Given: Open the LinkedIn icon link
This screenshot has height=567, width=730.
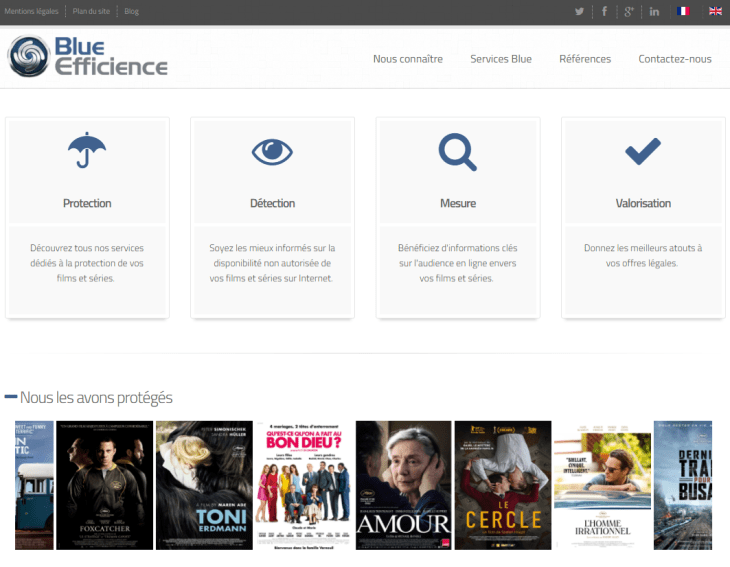Looking at the screenshot, I should coord(654,12).
